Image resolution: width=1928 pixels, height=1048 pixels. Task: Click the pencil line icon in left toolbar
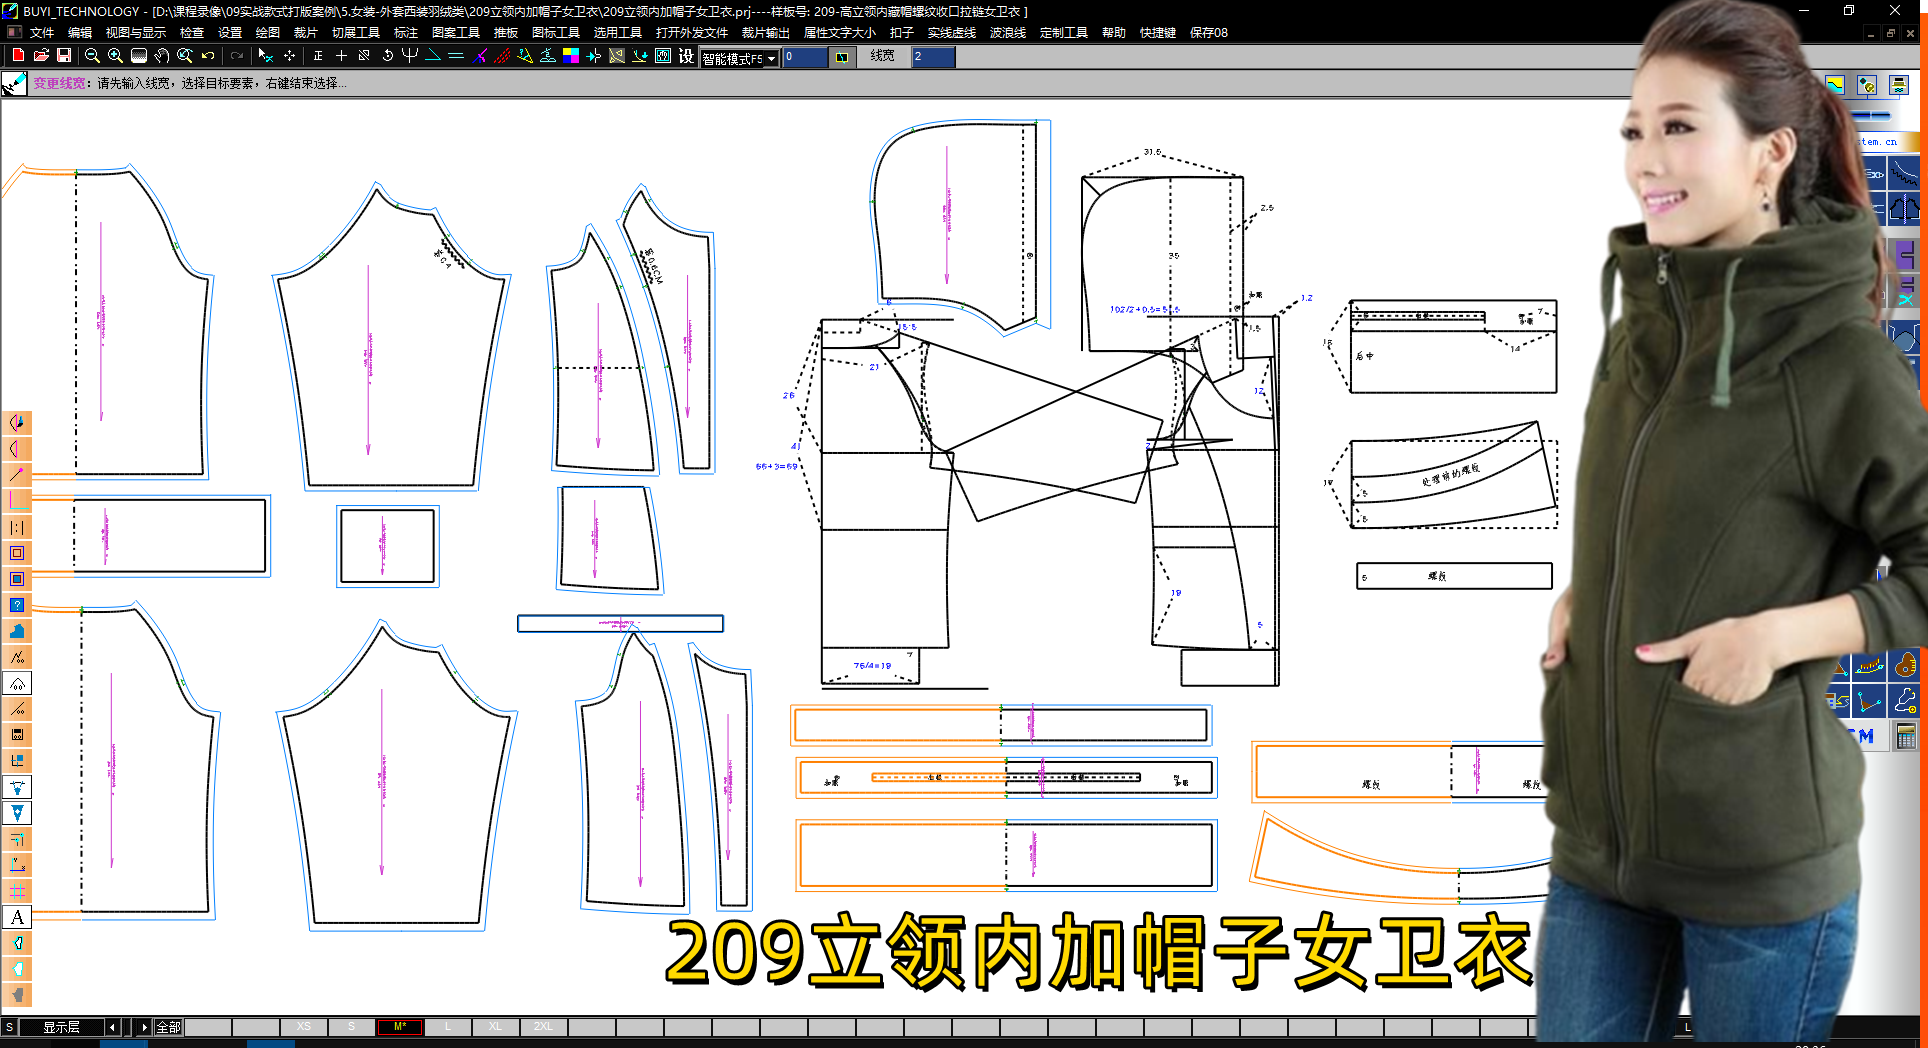(x=18, y=475)
